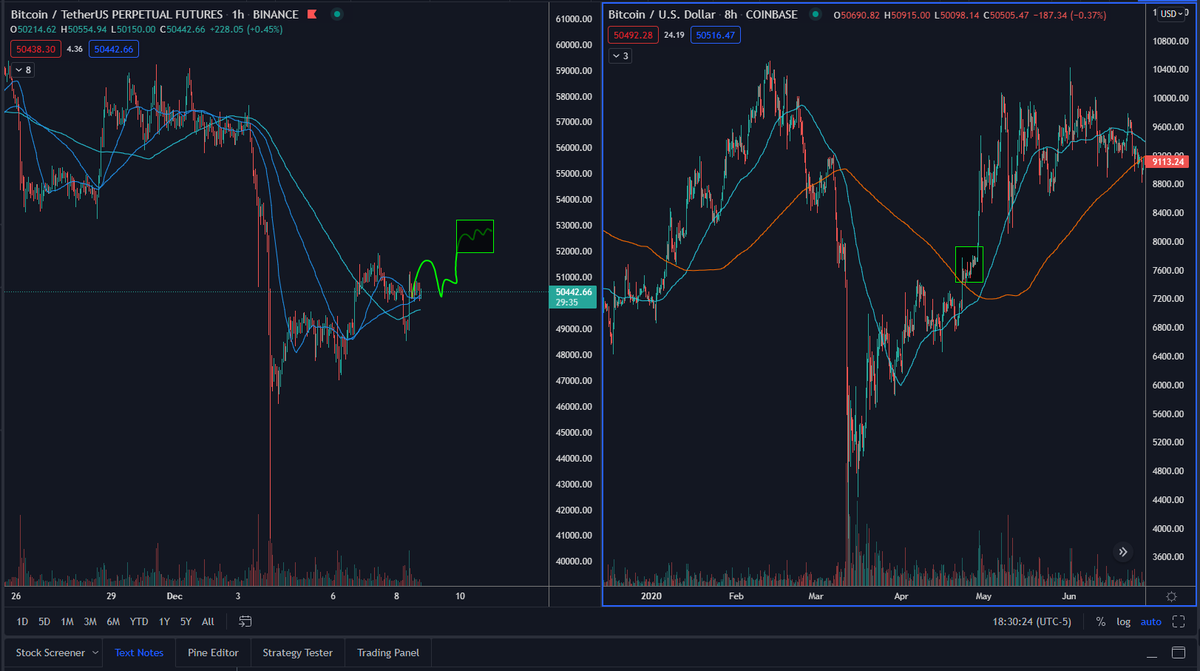
Task: Click the red sell price 50438.30
Action: pos(34,49)
